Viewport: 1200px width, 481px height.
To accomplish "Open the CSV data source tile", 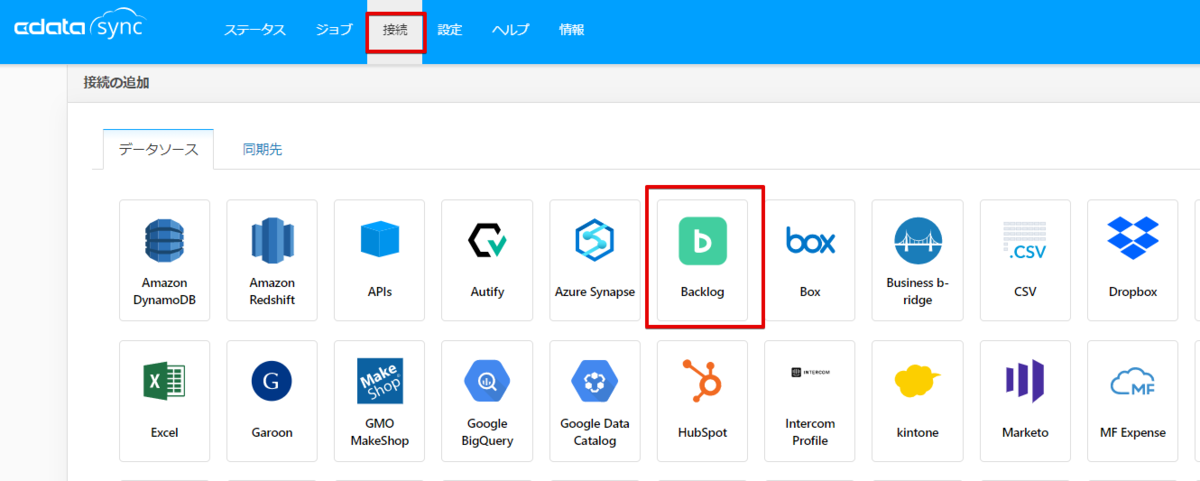I will (1025, 260).
